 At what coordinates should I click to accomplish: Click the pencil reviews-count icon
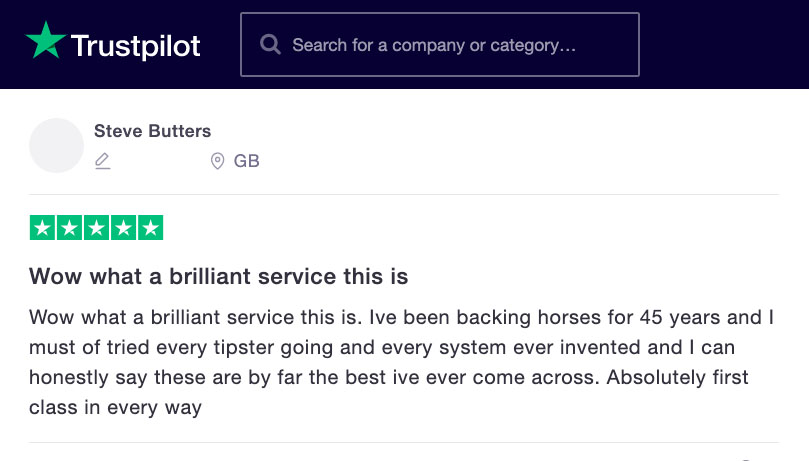pos(103,161)
